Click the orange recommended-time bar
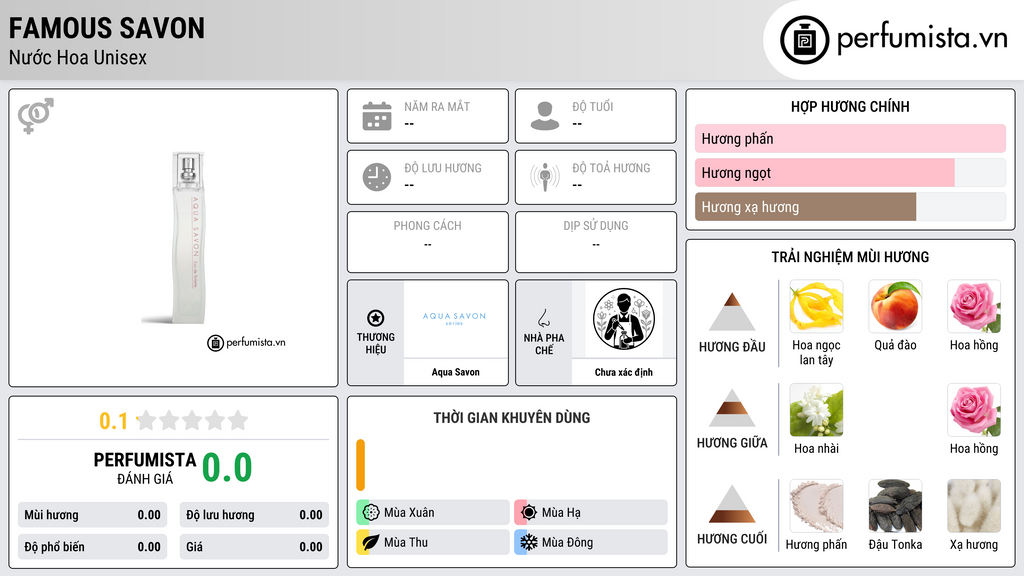This screenshot has width=1024, height=576. point(360,465)
